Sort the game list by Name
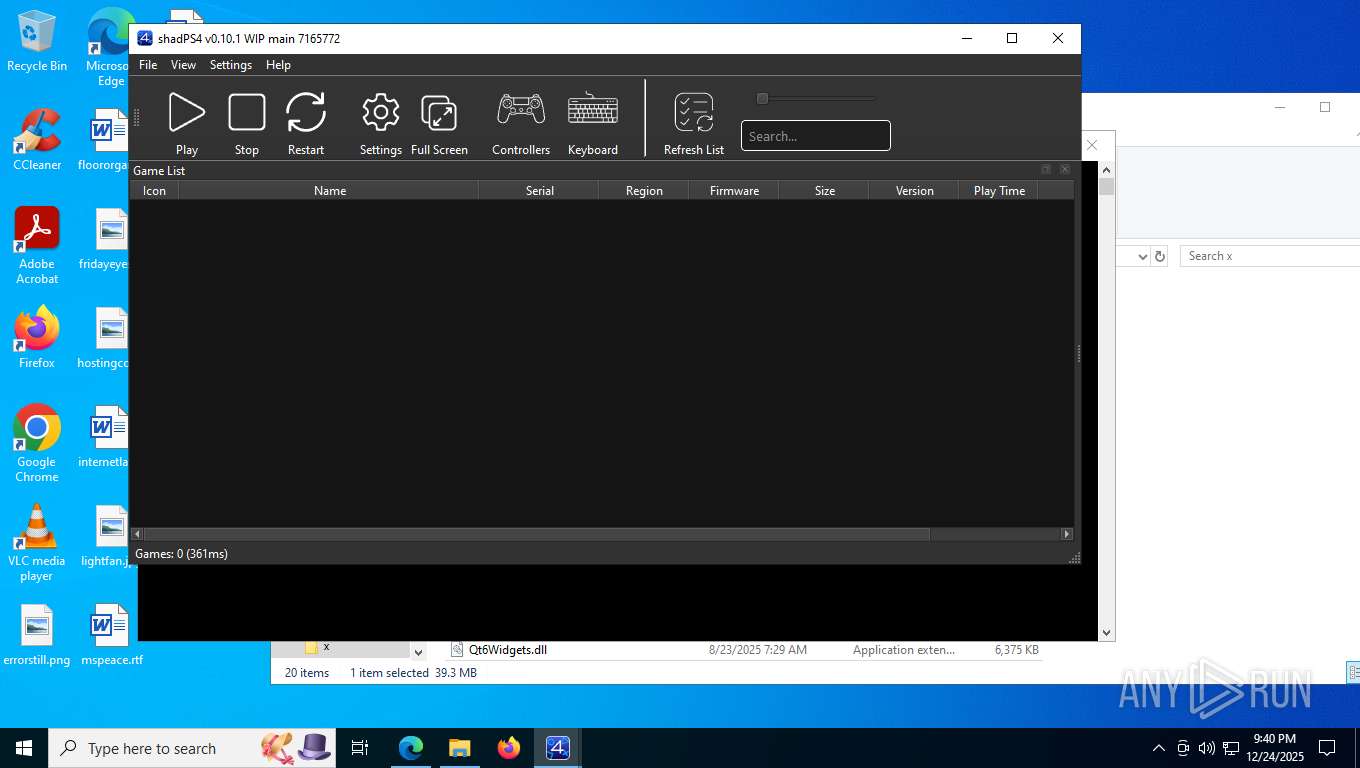 pos(329,191)
